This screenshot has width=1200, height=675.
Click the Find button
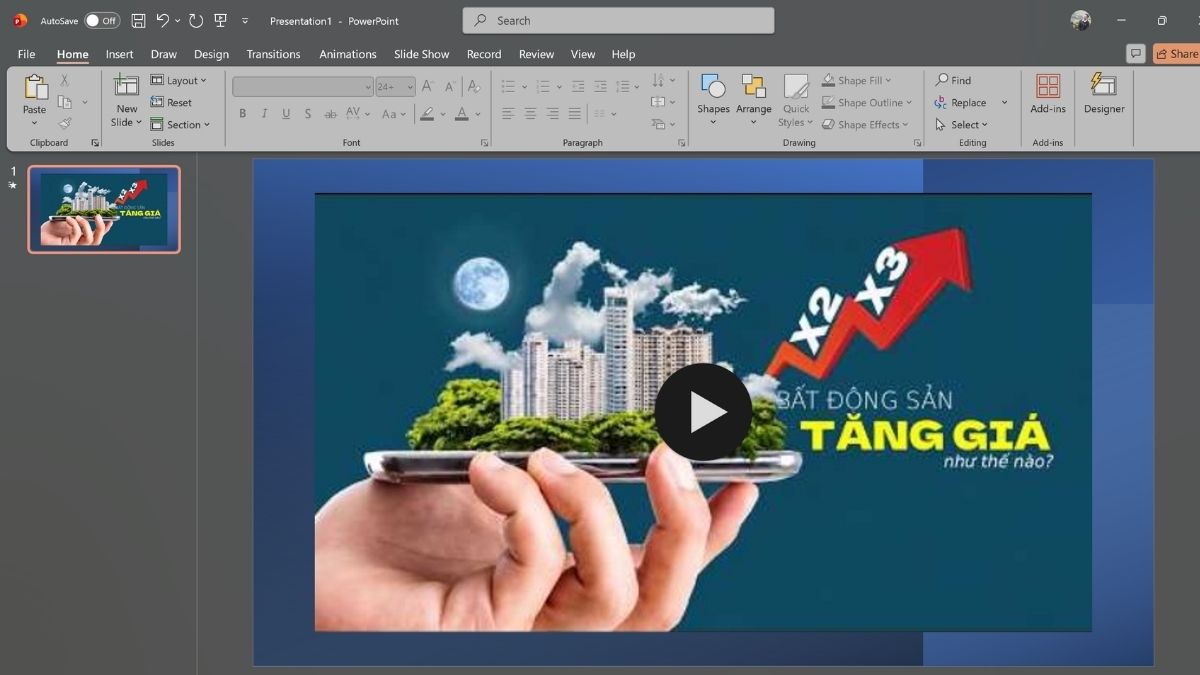tap(953, 80)
